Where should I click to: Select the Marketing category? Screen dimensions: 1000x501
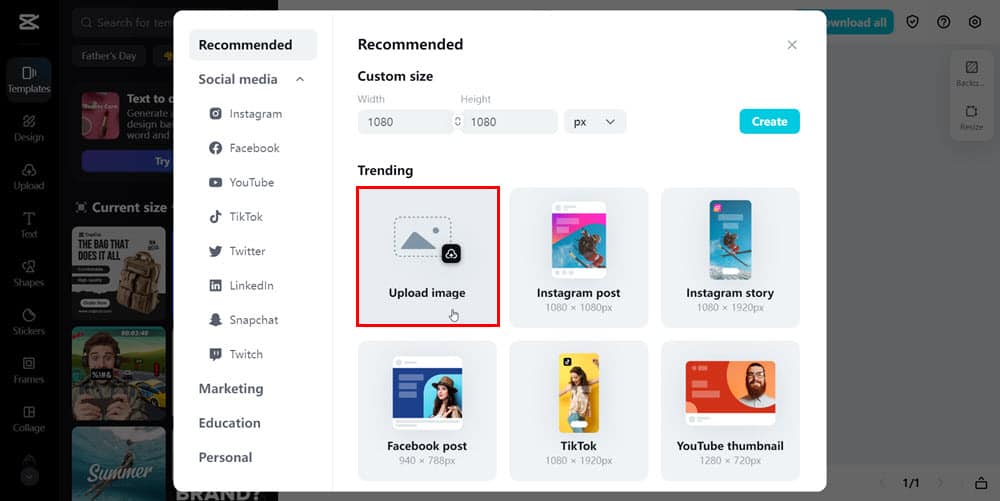click(231, 389)
